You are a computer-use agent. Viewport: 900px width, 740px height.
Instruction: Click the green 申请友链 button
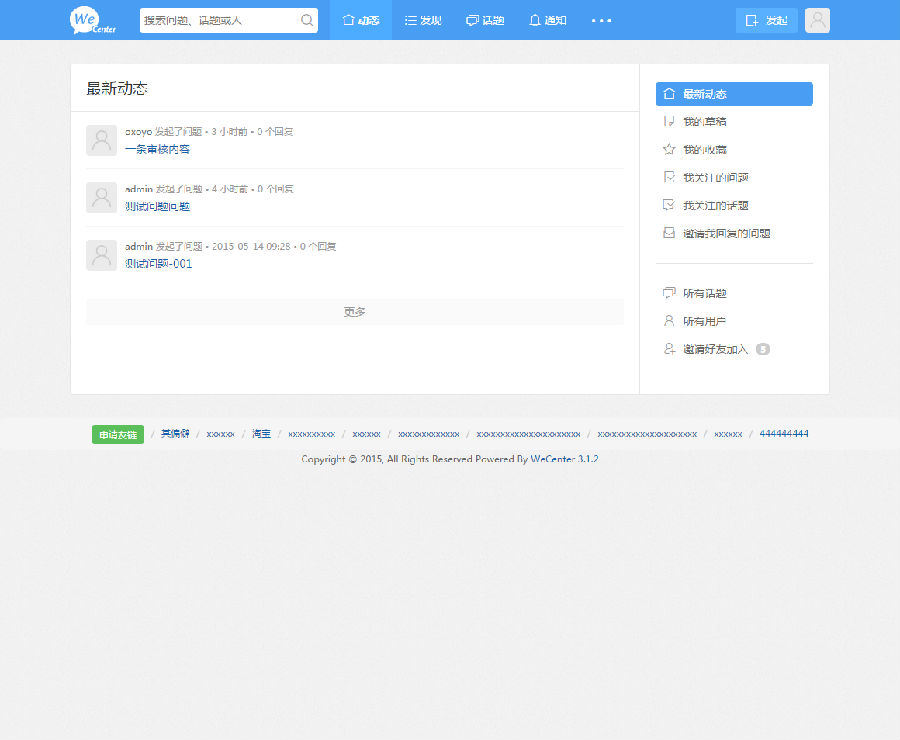pos(118,434)
